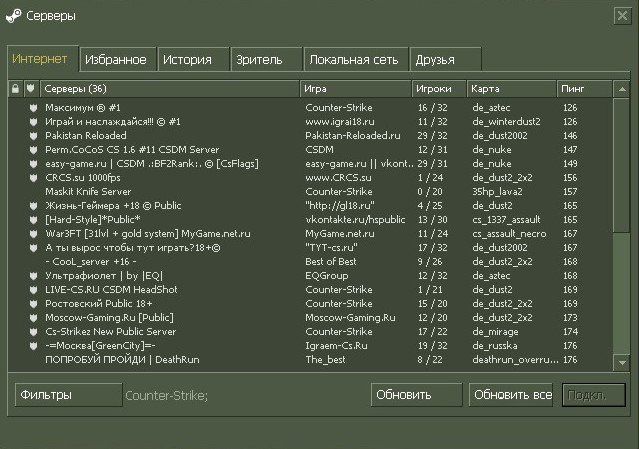
Task: Select the - CooL_server +16 - row
Action: (310, 262)
